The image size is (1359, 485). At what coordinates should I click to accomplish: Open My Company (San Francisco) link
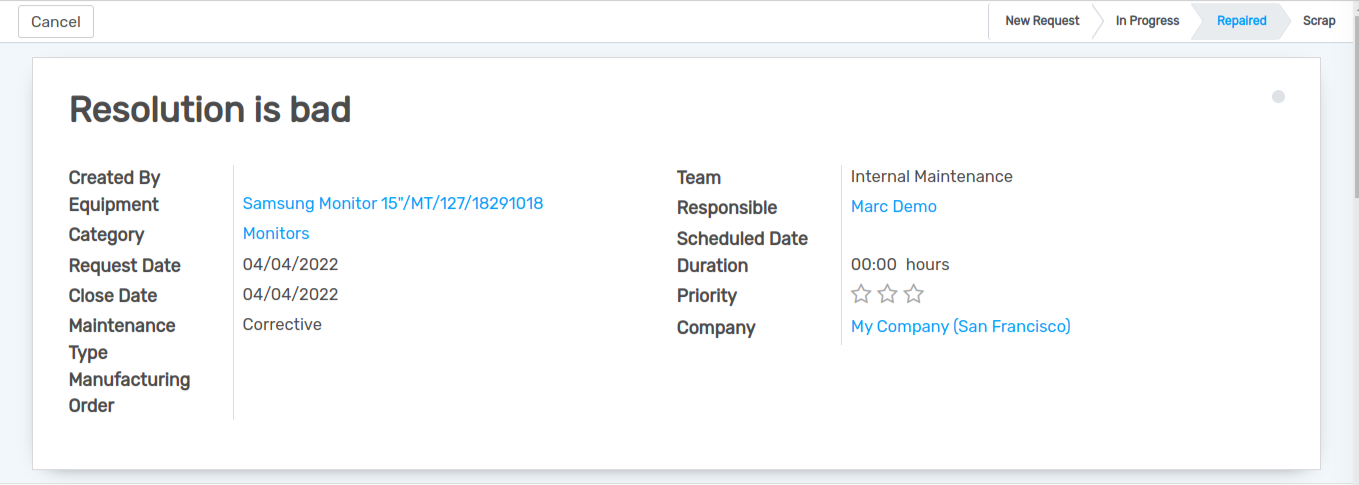(x=960, y=327)
